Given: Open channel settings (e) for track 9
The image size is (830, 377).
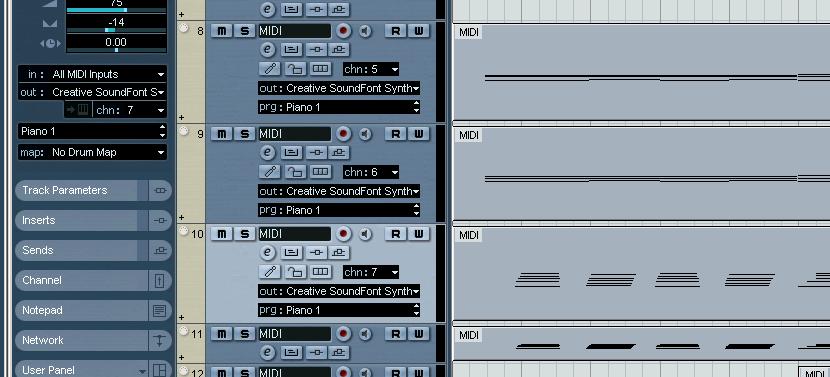Looking at the screenshot, I should (x=268, y=152).
